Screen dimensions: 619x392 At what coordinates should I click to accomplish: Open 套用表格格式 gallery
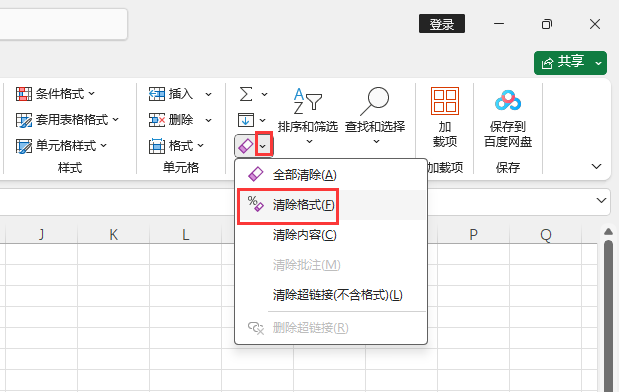coord(67,120)
